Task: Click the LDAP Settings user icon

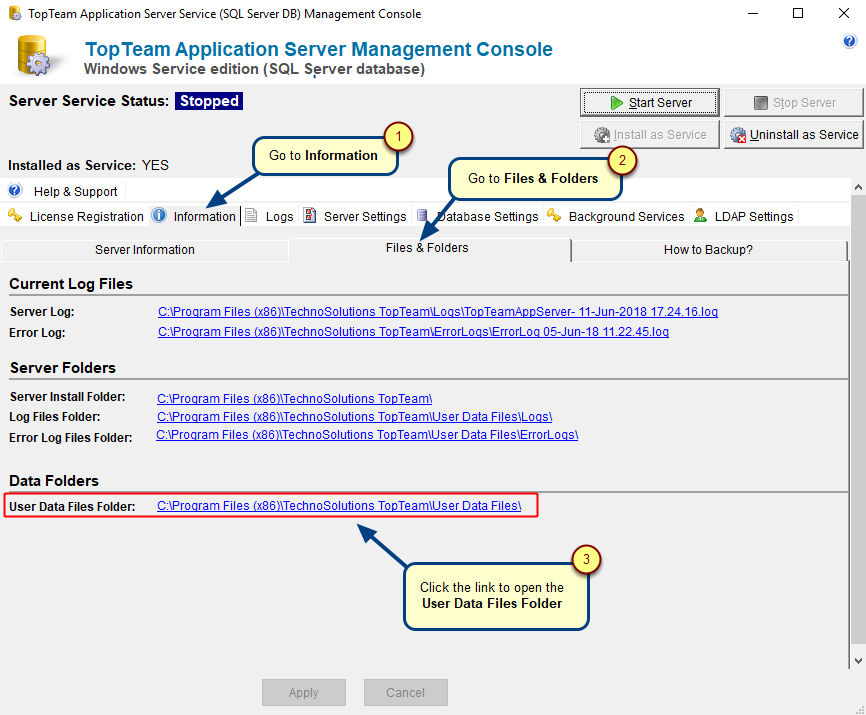Action: pyautogui.click(x=700, y=215)
